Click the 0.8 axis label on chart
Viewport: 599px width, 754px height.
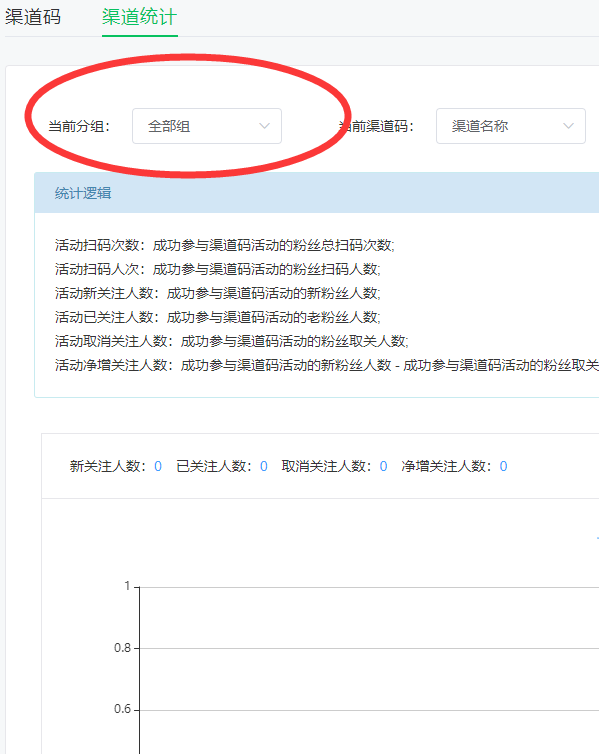coord(122,648)
